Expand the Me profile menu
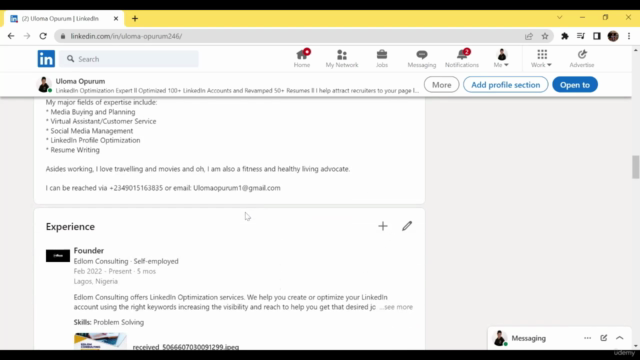 point(501,58)
